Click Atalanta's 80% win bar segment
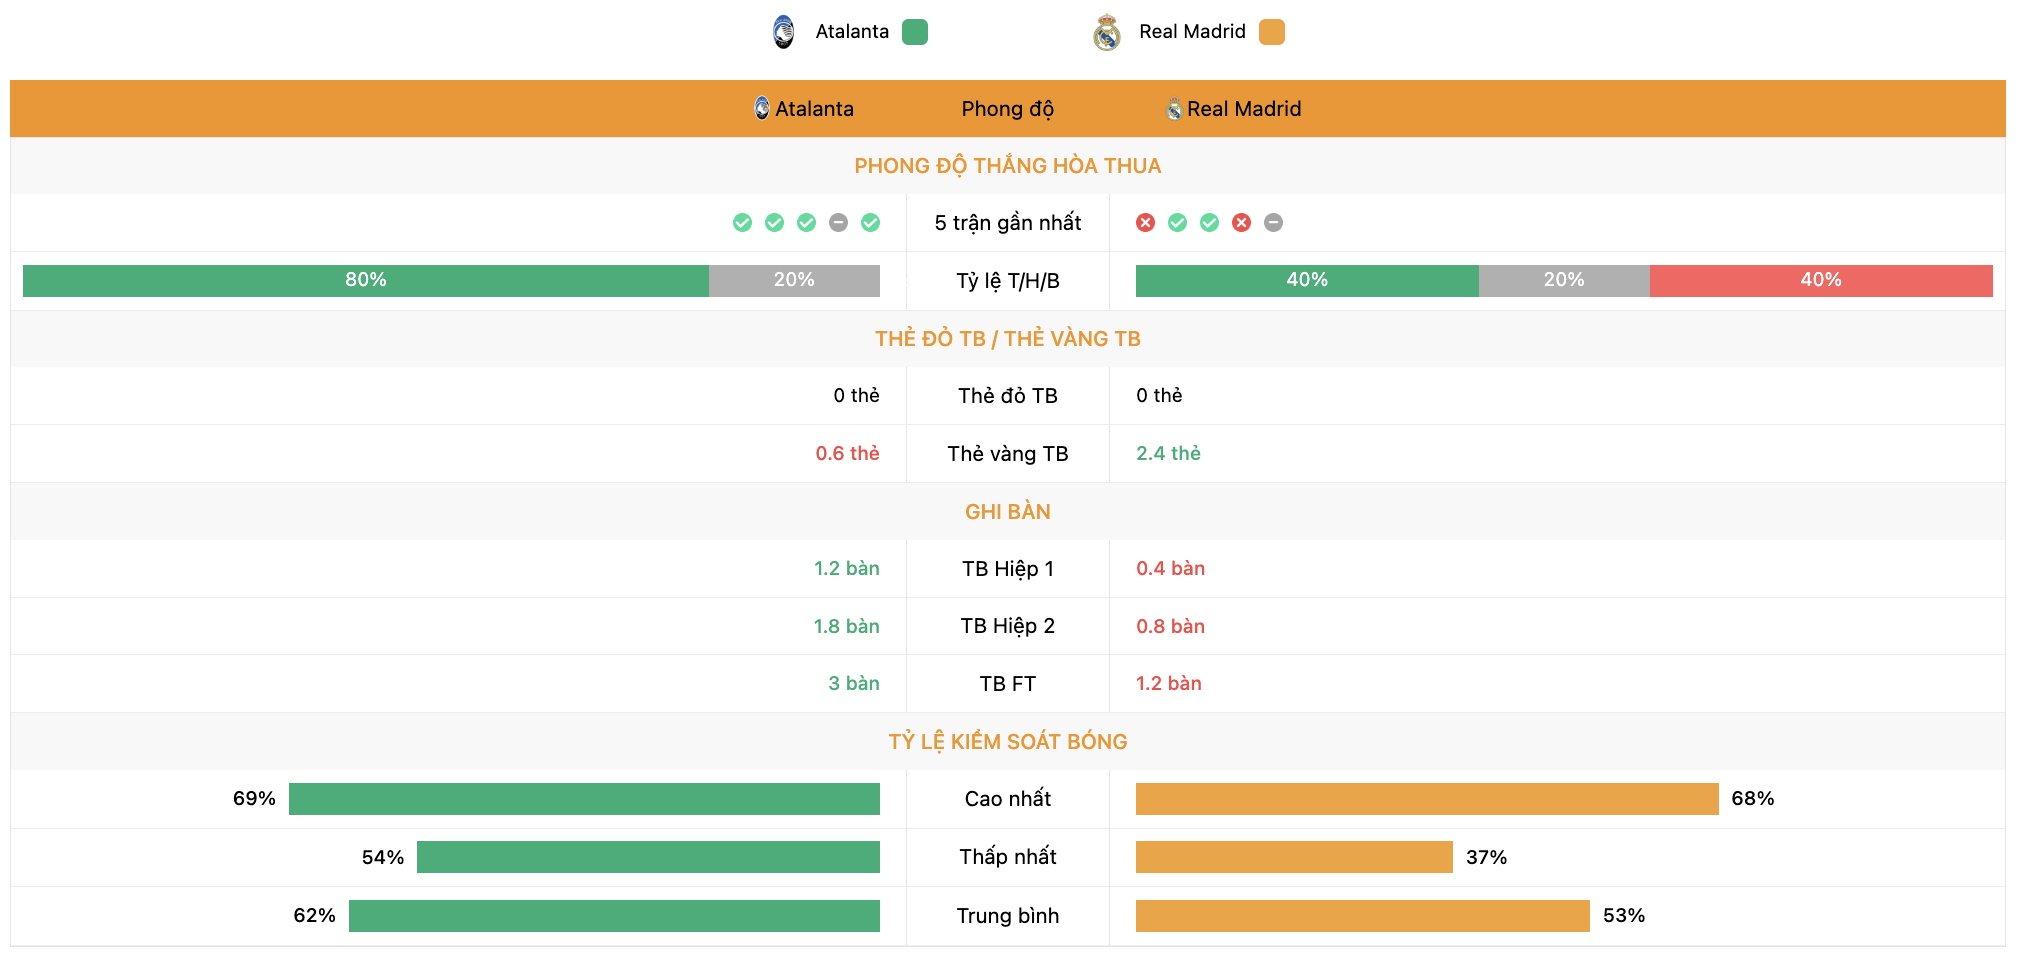Image resolution: width=2018 pixels, height=960 pixels. [x=366, y=281]
